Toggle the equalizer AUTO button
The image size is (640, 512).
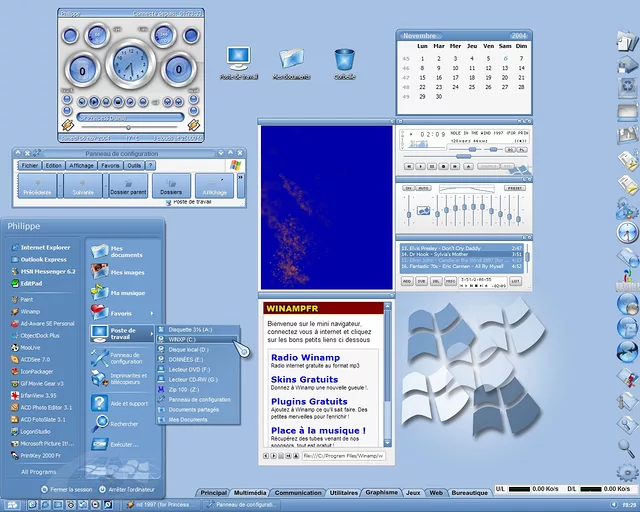coord(424,188)
